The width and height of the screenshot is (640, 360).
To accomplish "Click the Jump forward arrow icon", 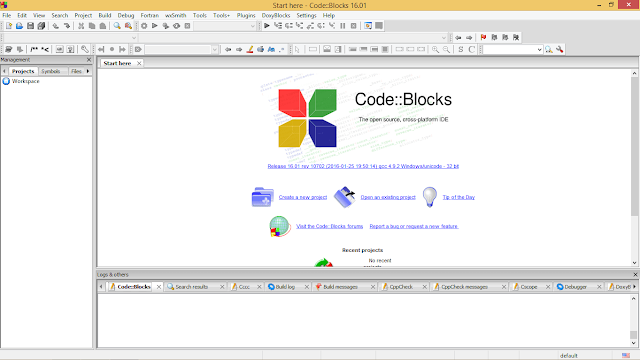I will pyautogui.click(x=469, y=38).
